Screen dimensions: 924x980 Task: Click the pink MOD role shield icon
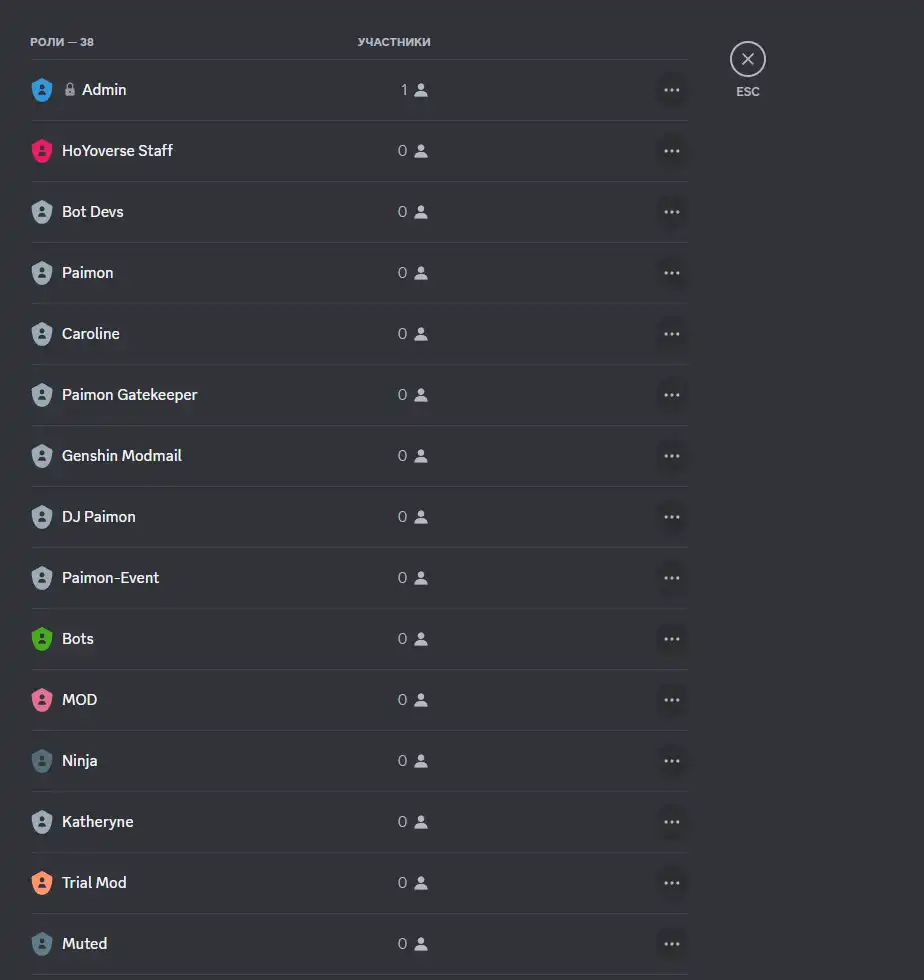(x=42, y=699)
